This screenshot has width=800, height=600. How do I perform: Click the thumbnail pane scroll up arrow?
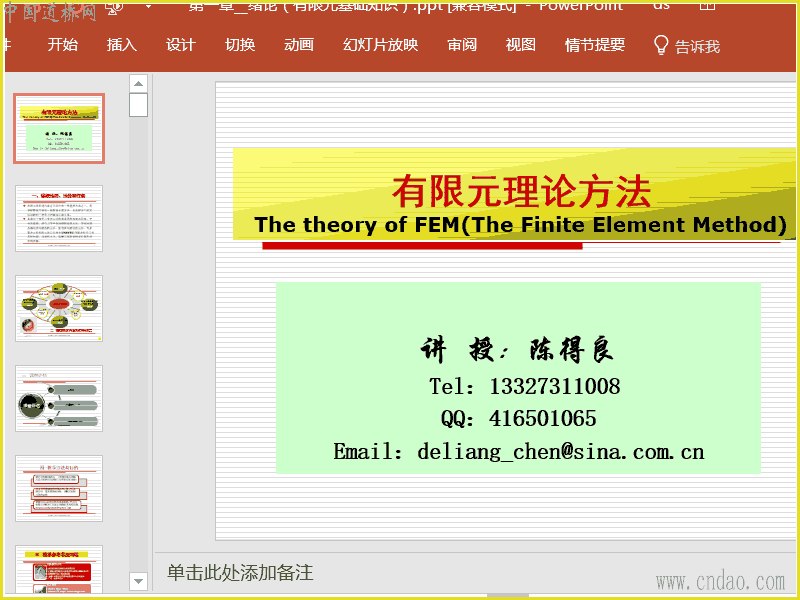tap(138, 83)
